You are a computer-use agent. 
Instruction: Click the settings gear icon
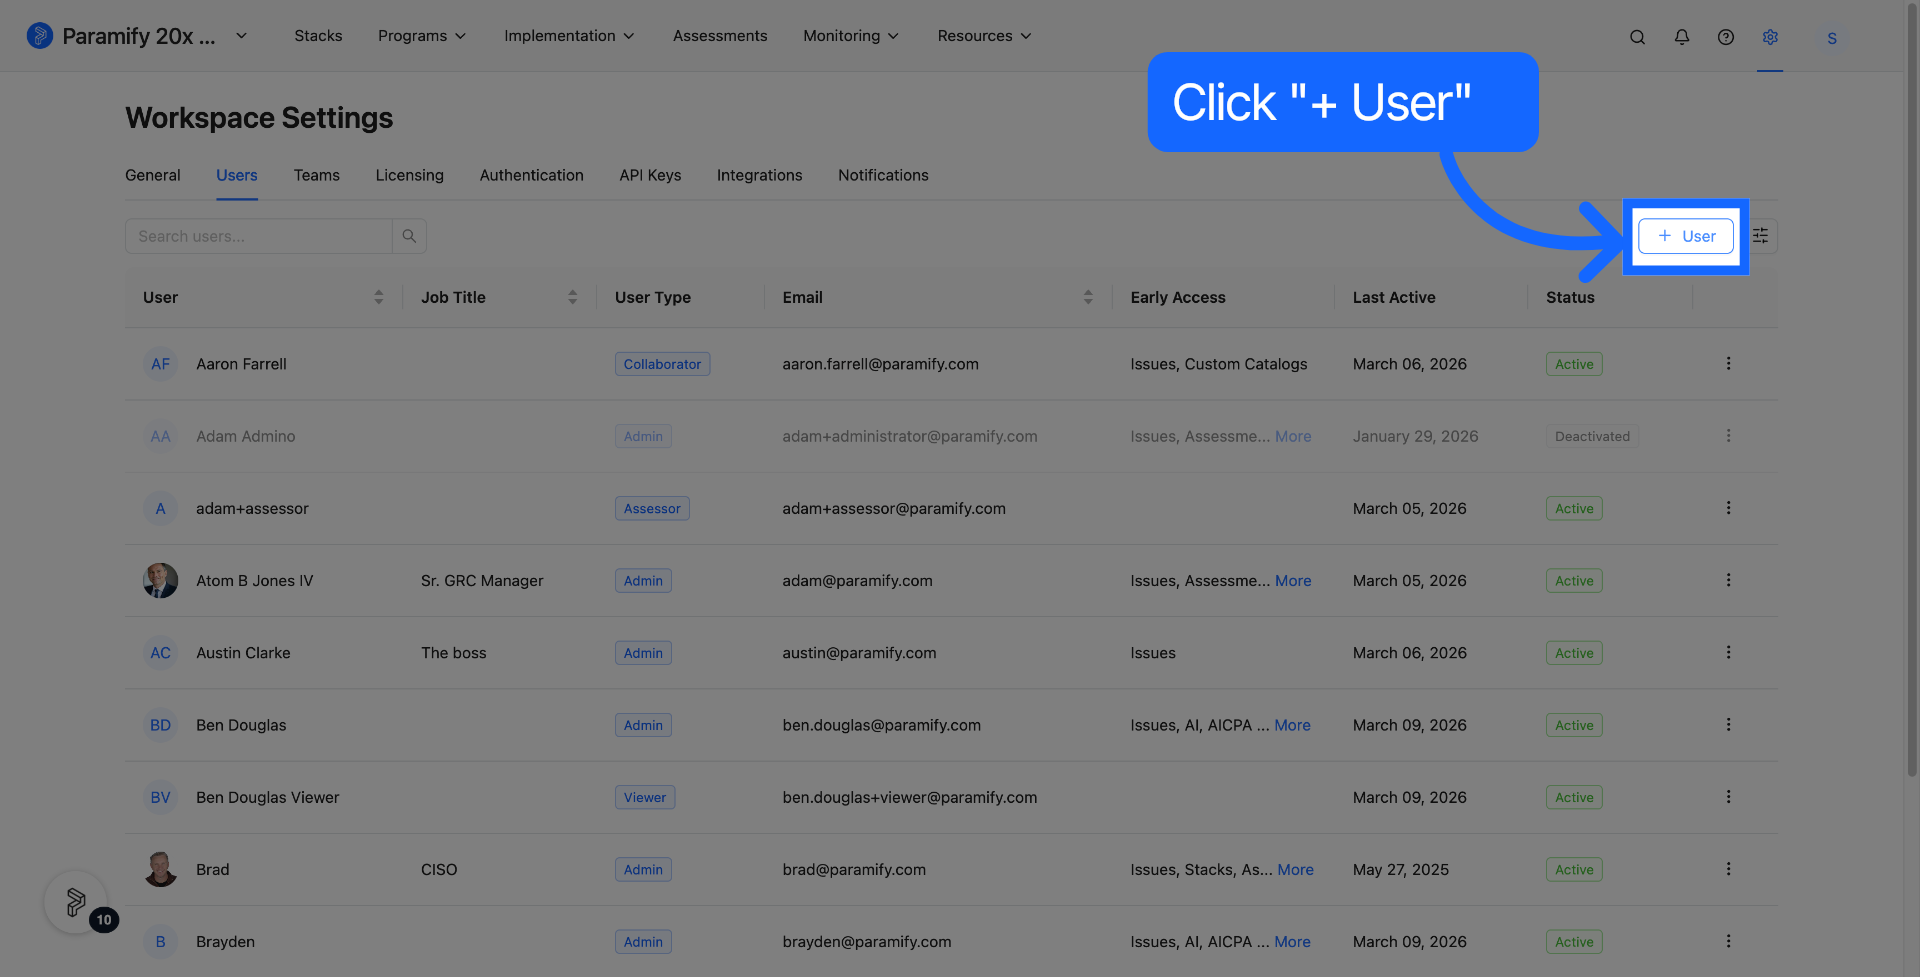1770,37
